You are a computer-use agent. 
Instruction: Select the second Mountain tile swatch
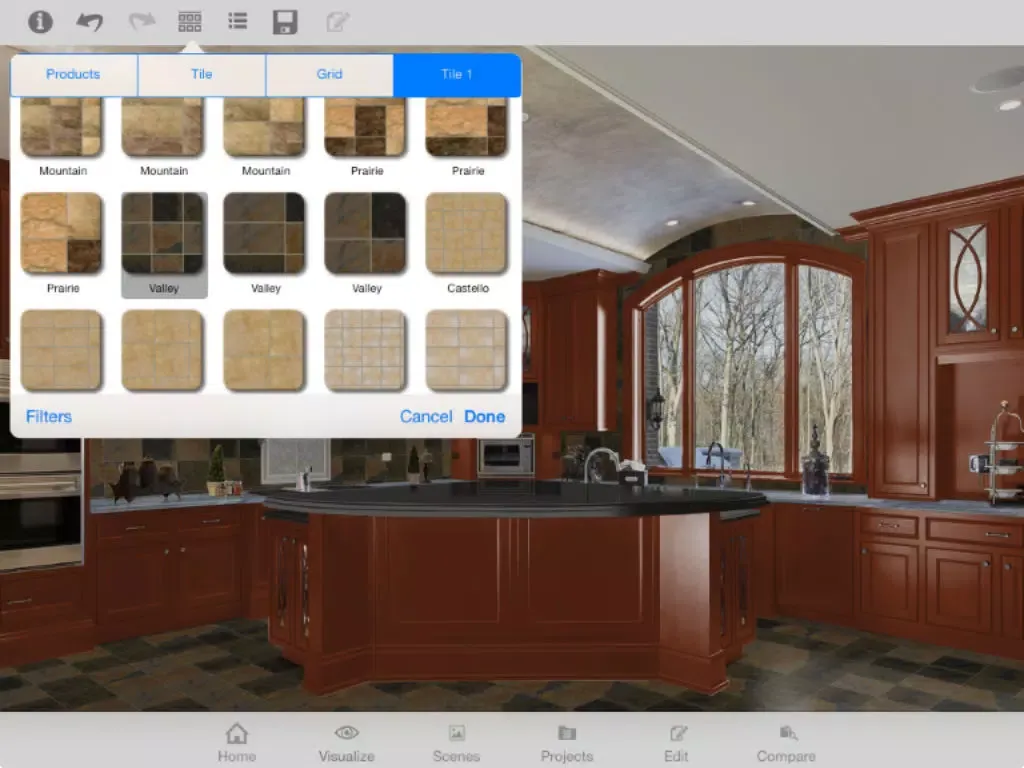click(x=163, y=127)
